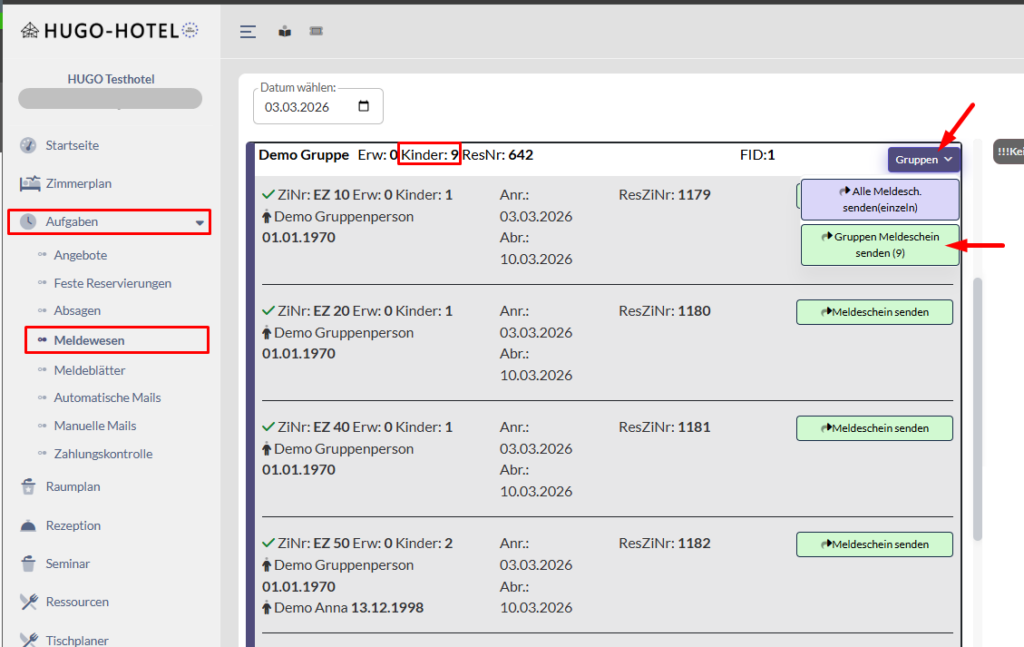This screenshot has height=647, width=1024.
Task: Open Feste Reservierungen submenu item
Action: (x=112, y=283)
